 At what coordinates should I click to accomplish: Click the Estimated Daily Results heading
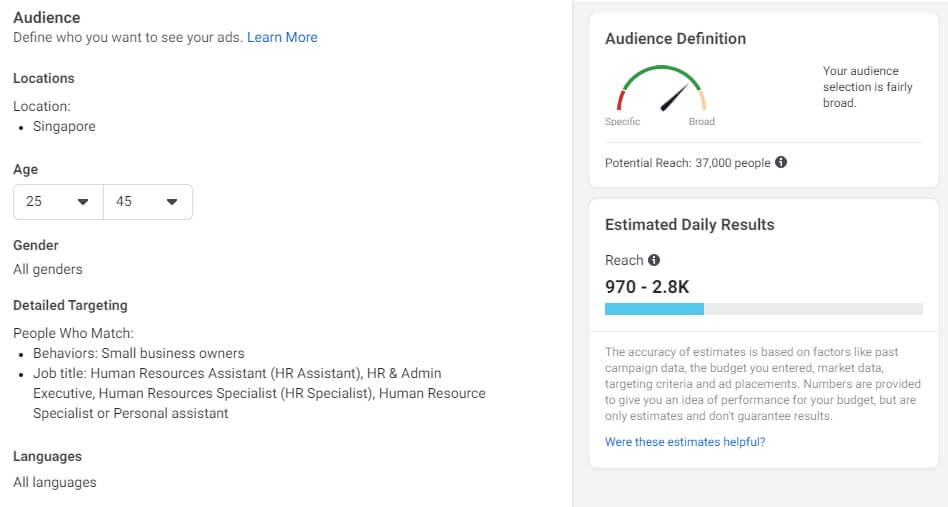click(689, 225)
